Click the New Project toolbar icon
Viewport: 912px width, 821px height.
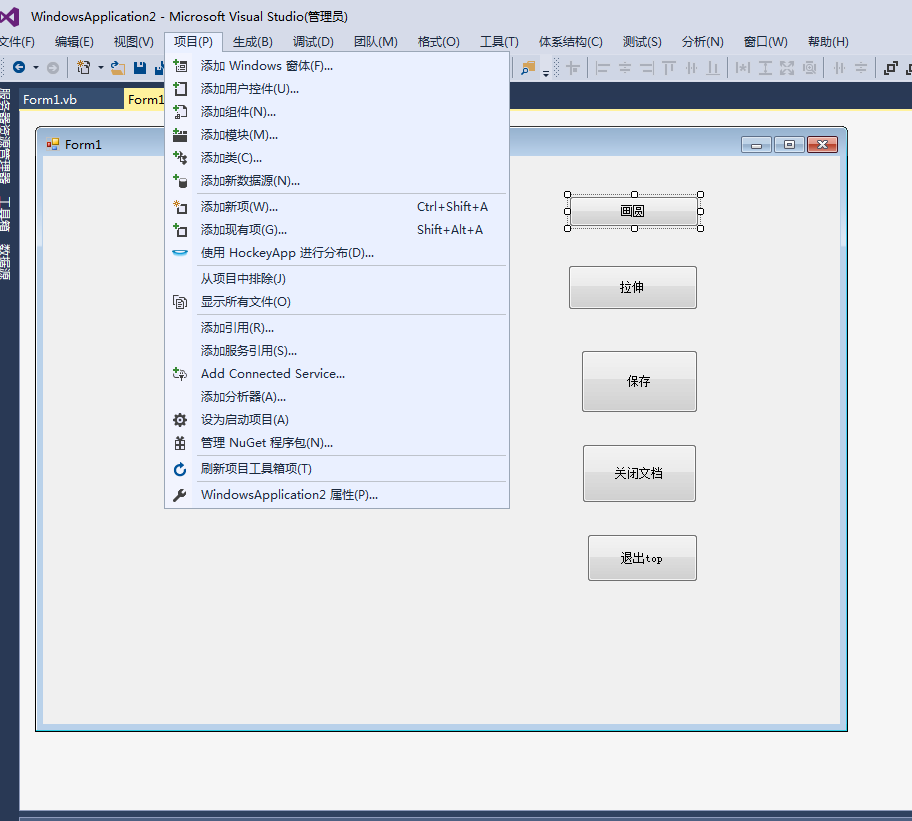pyautogui.click(x=84, y=68)
